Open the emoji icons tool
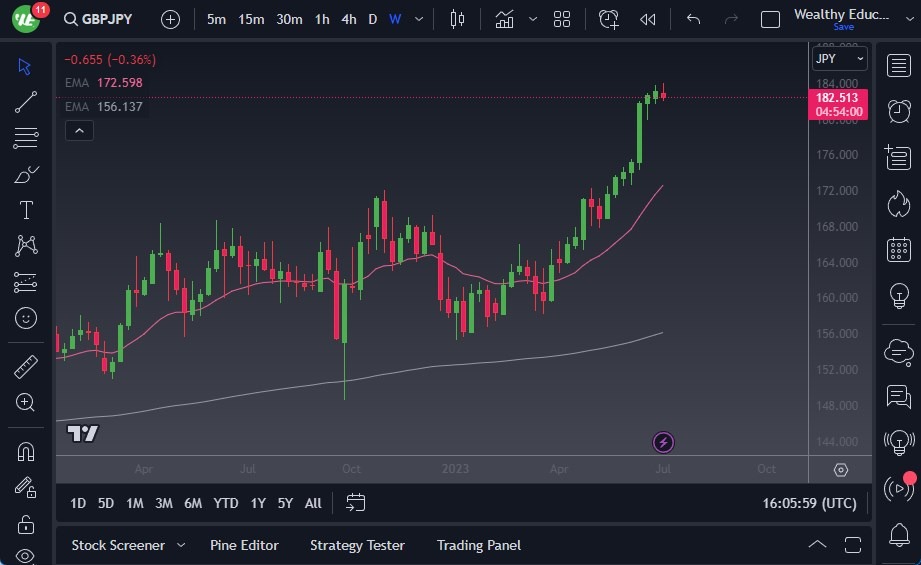921x565 pixels. (x=26, y=318)
